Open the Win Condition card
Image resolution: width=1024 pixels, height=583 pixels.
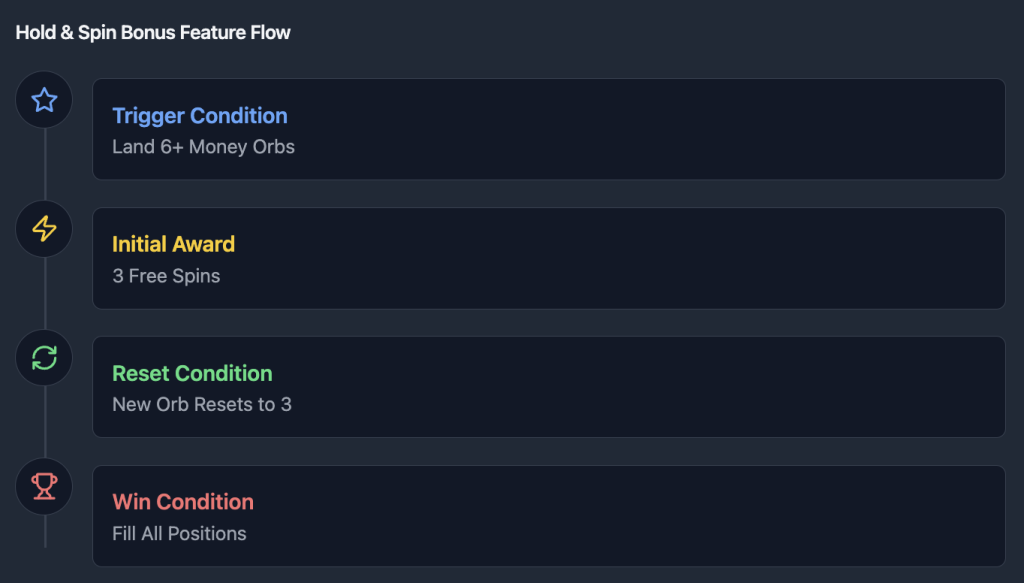[549, 516]
